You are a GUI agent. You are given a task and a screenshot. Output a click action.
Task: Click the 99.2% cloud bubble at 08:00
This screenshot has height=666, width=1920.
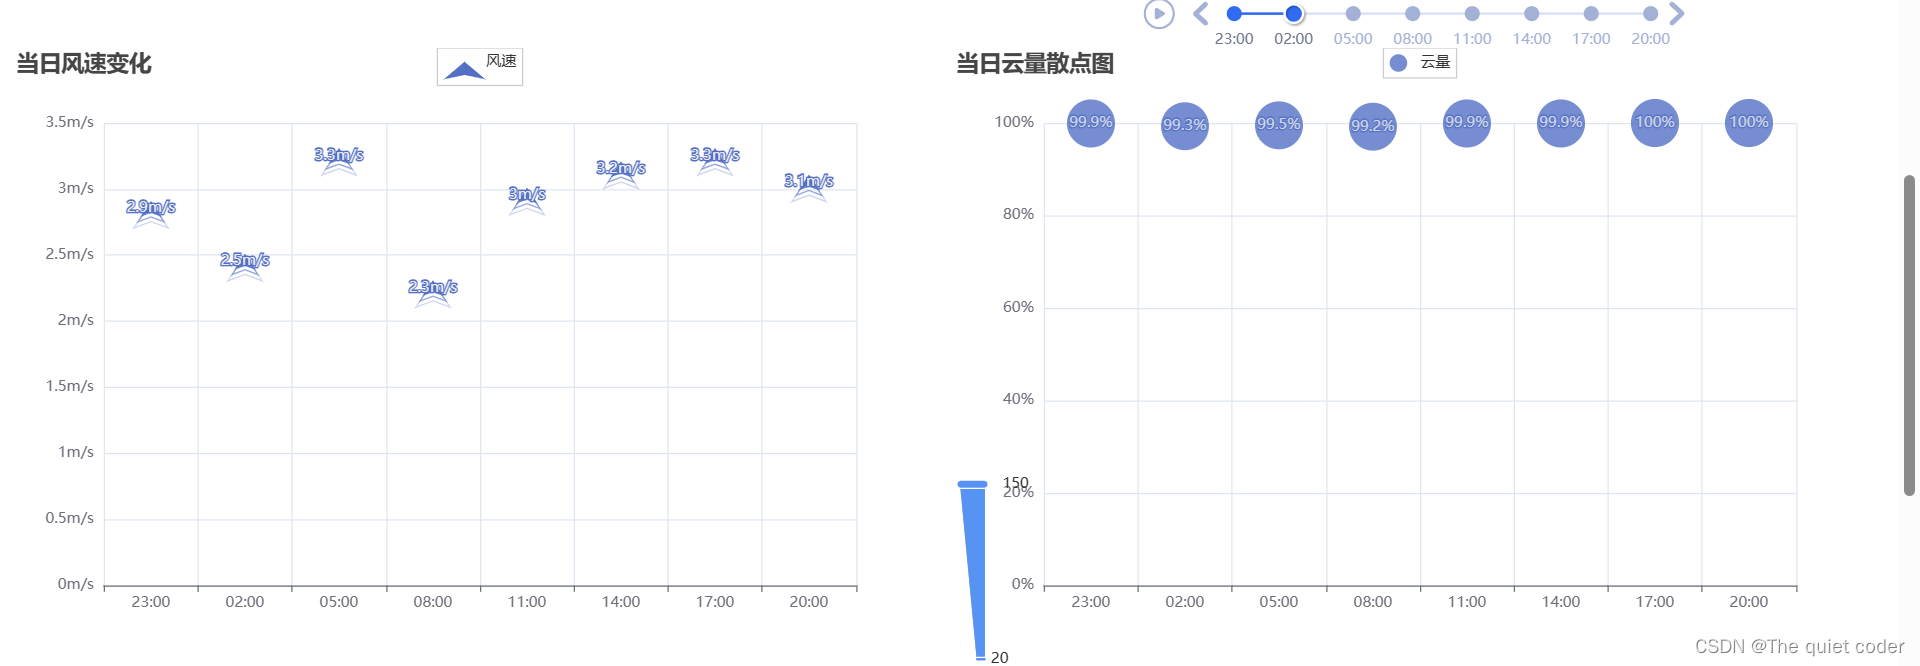tap(1373, 127)
